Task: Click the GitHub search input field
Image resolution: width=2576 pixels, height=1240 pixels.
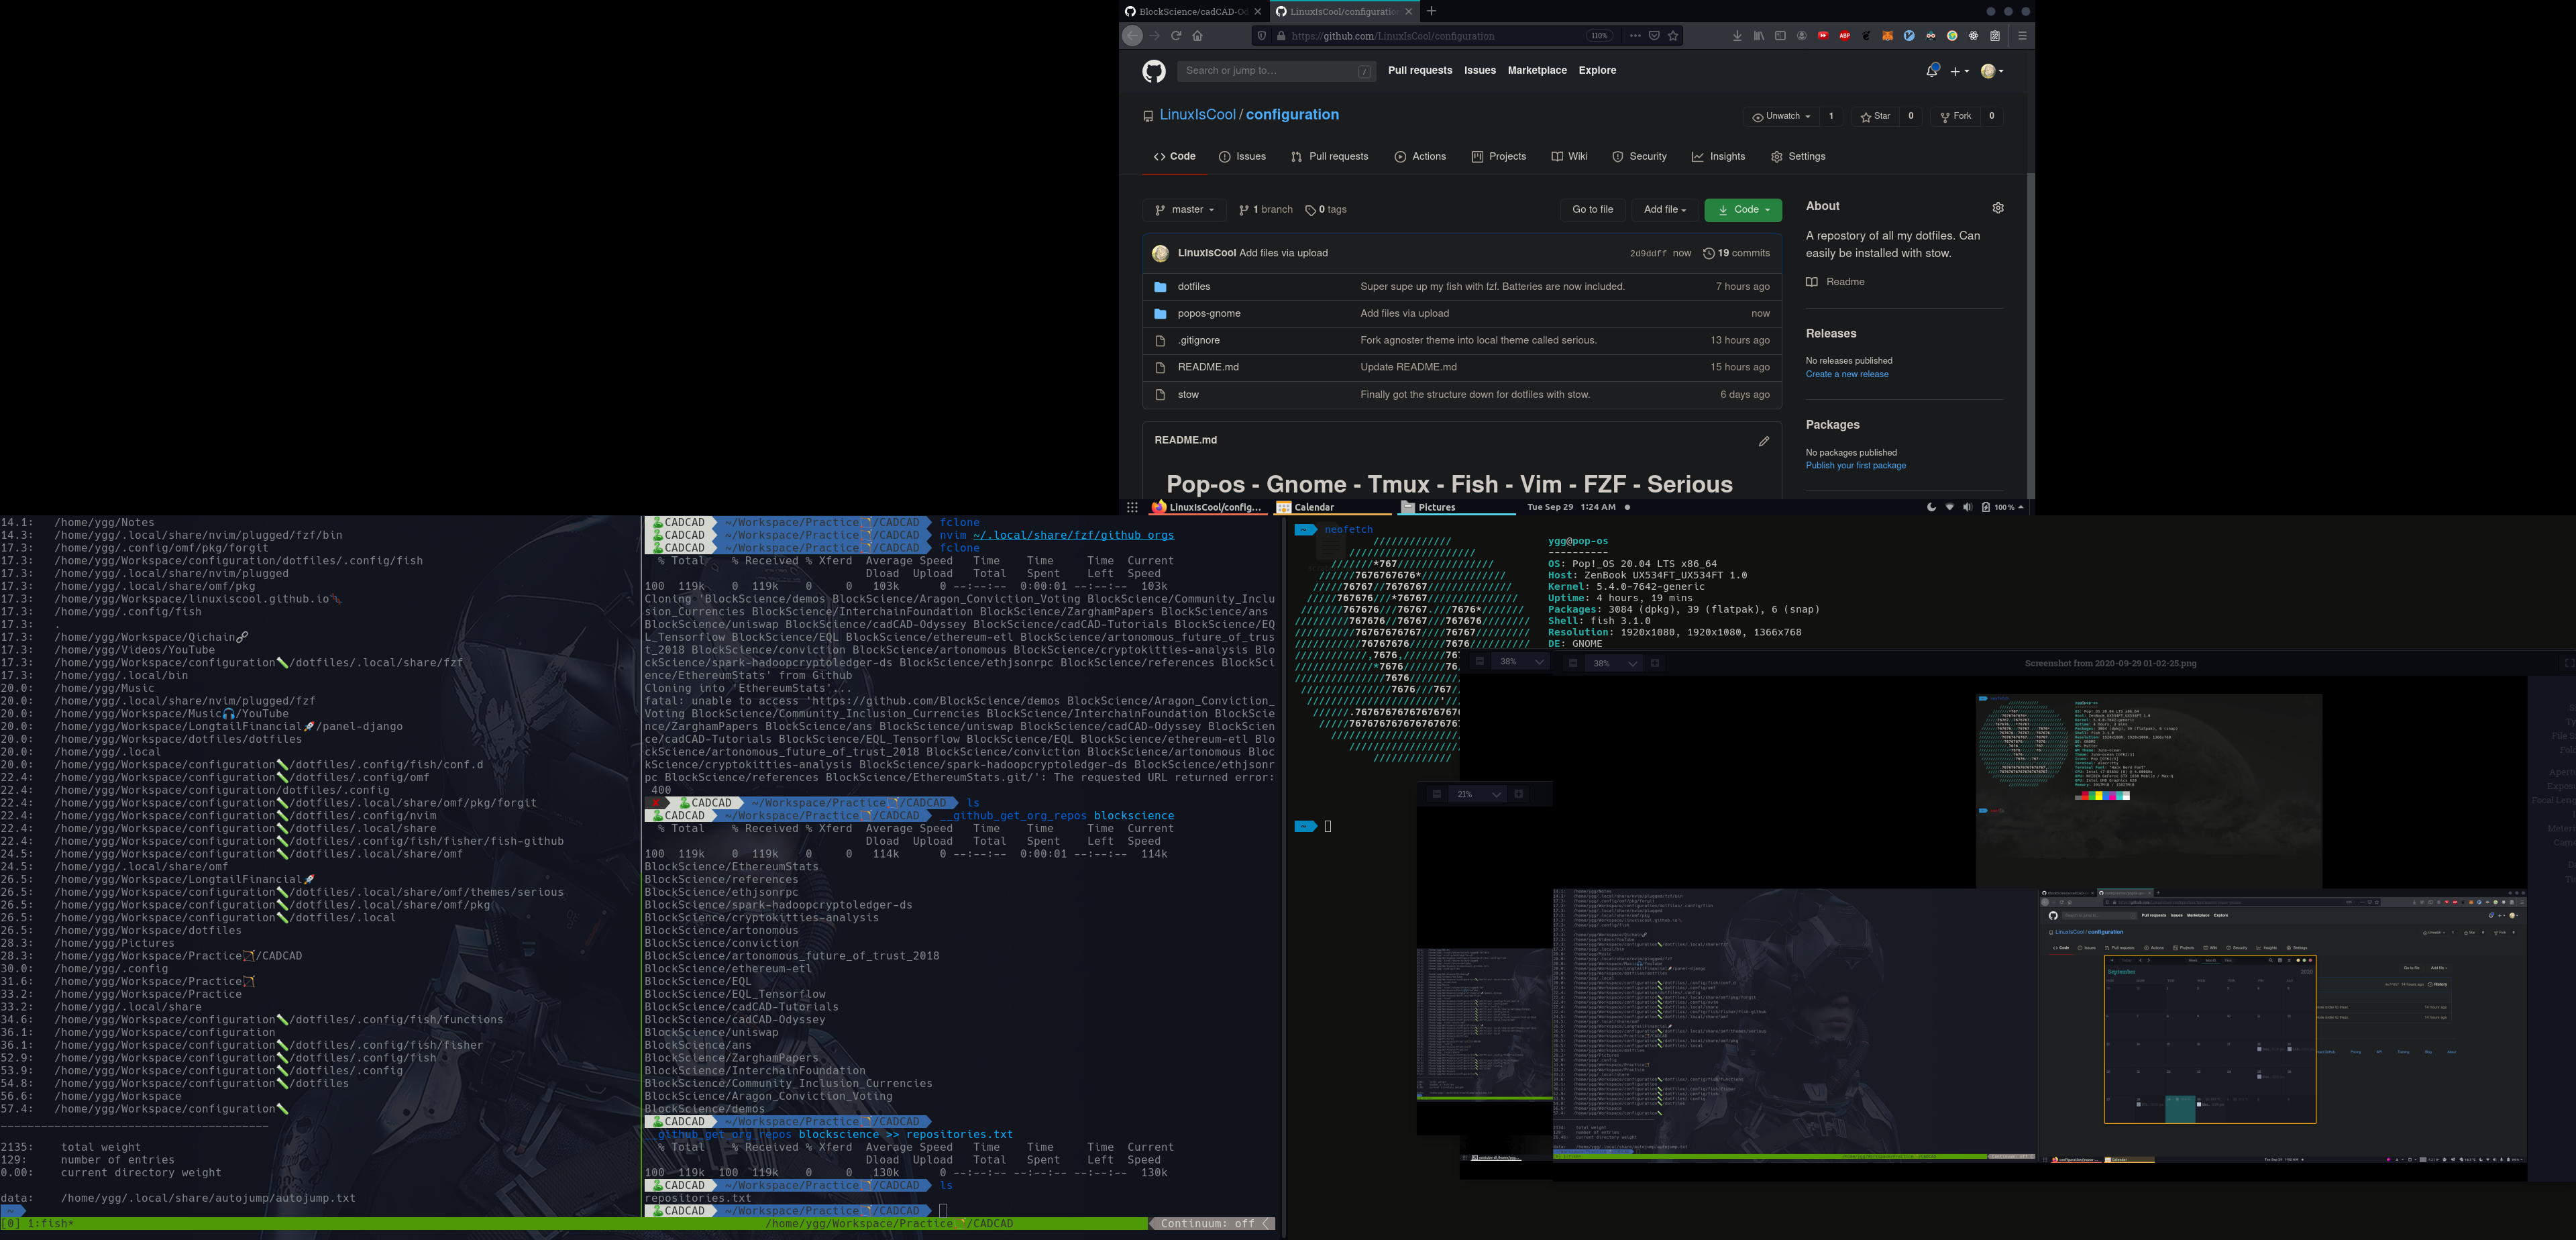Action: pyautogui.click(x=1266, y=71)
